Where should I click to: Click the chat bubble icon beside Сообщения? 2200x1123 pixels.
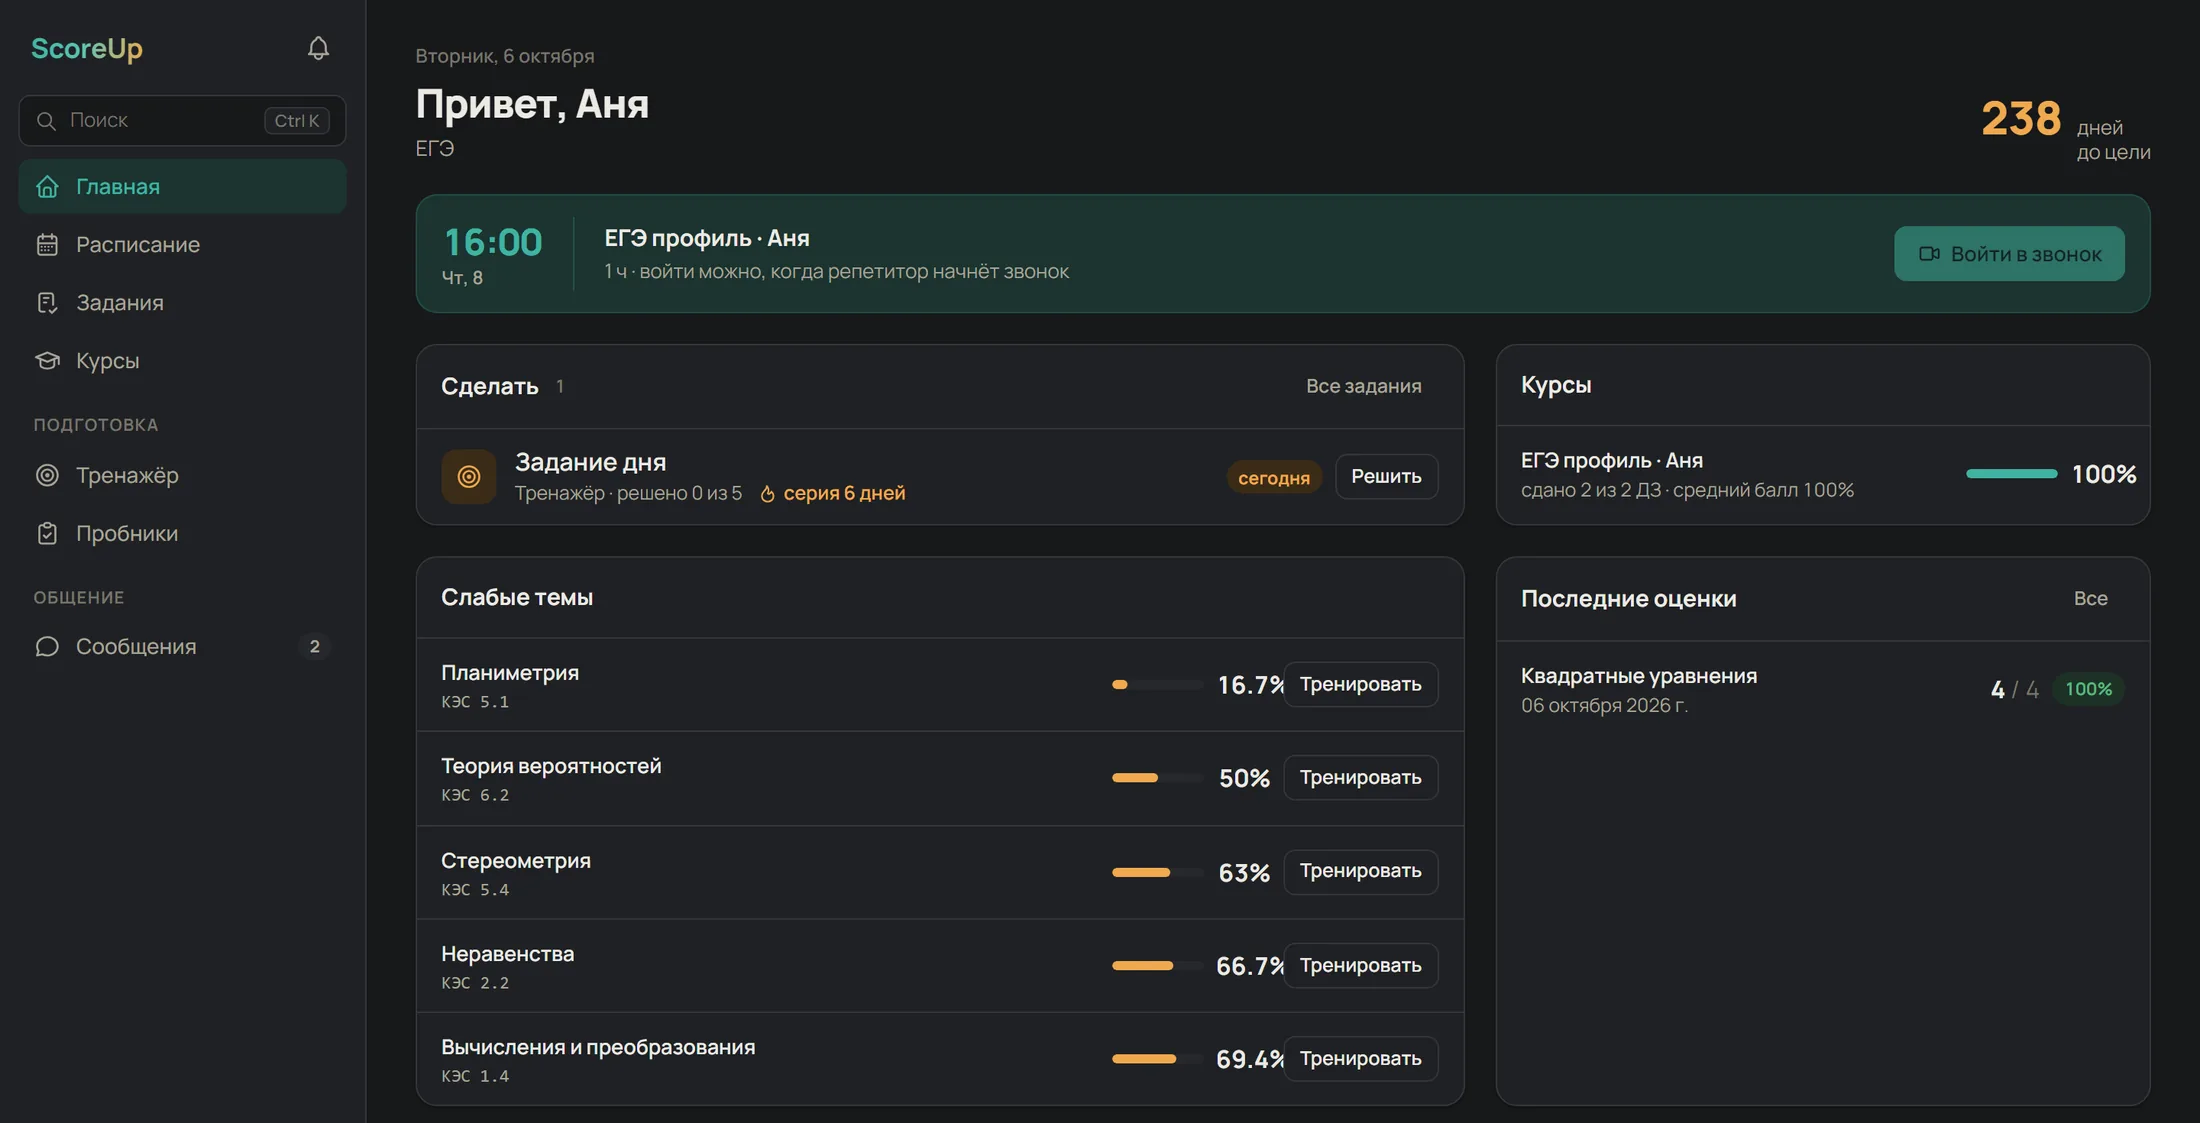pos(47,647)
